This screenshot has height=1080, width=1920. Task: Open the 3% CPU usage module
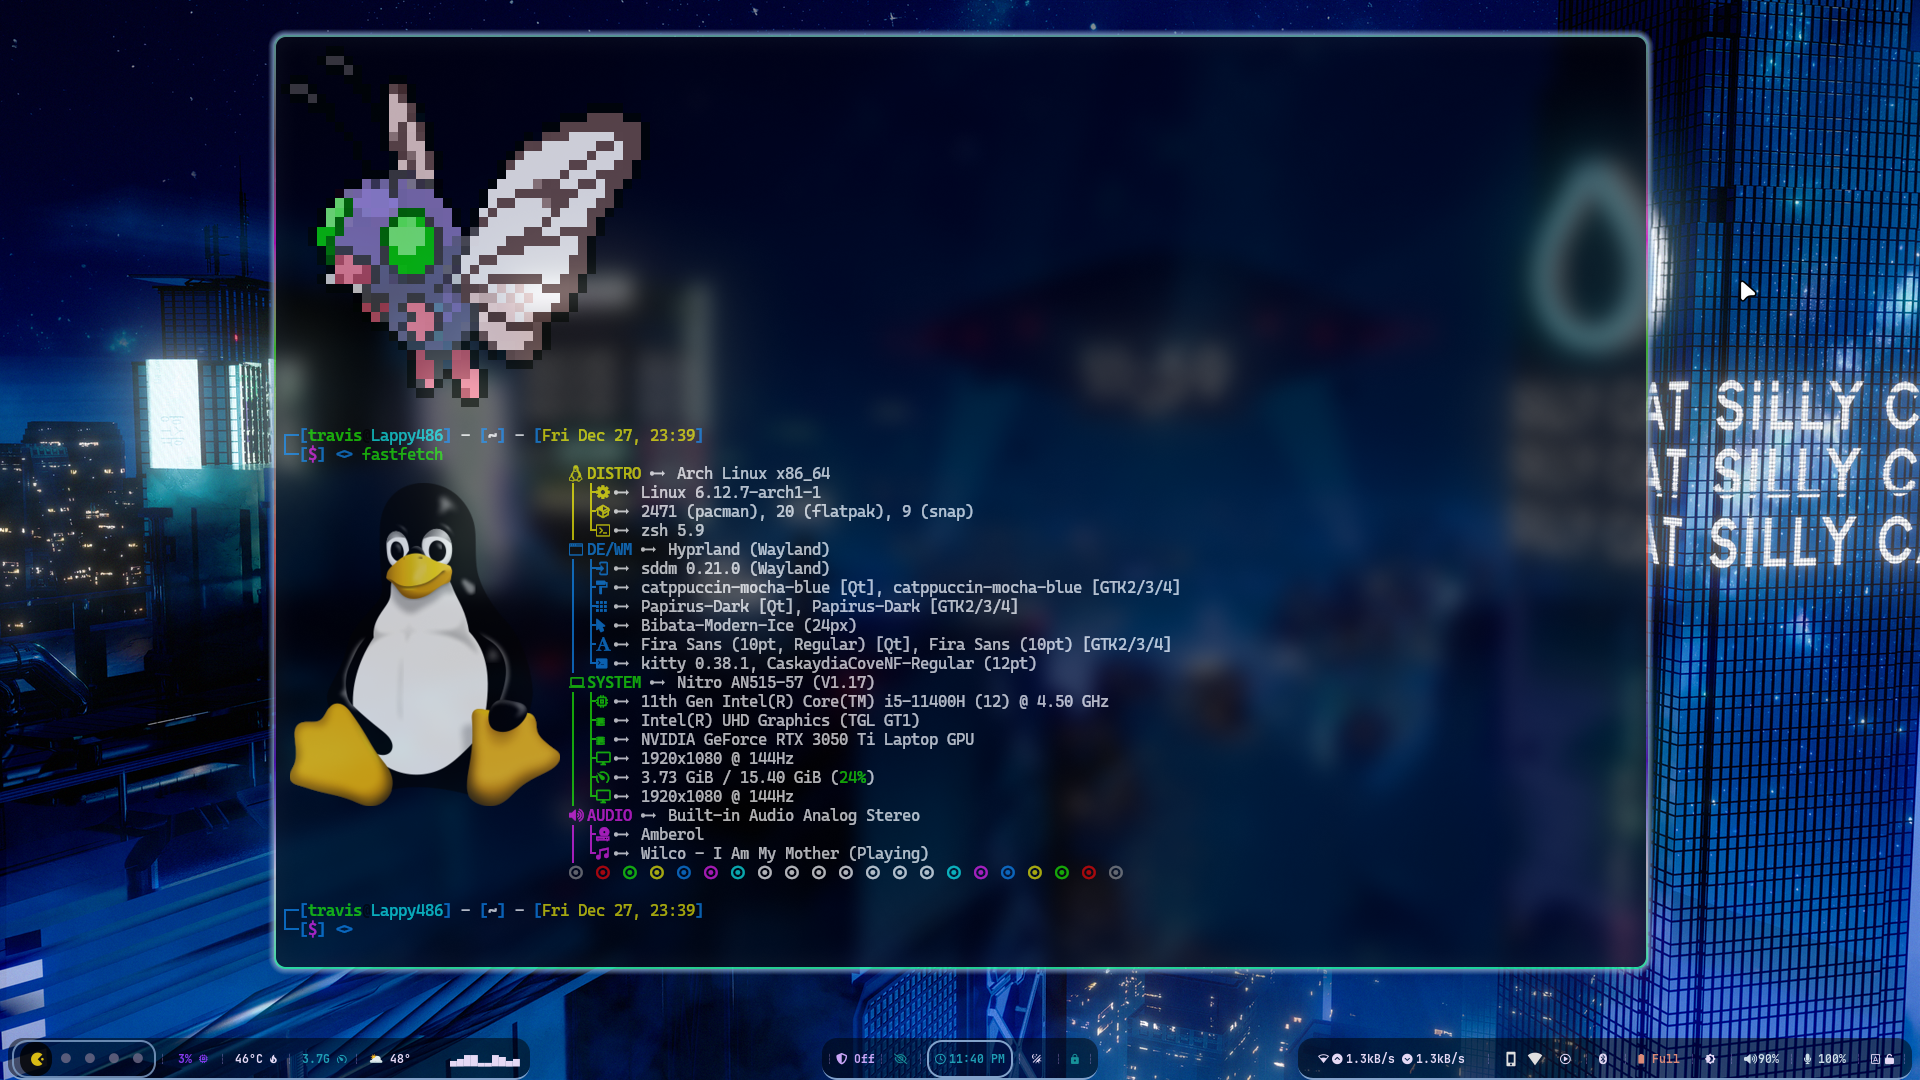[x=192, y=1059]
